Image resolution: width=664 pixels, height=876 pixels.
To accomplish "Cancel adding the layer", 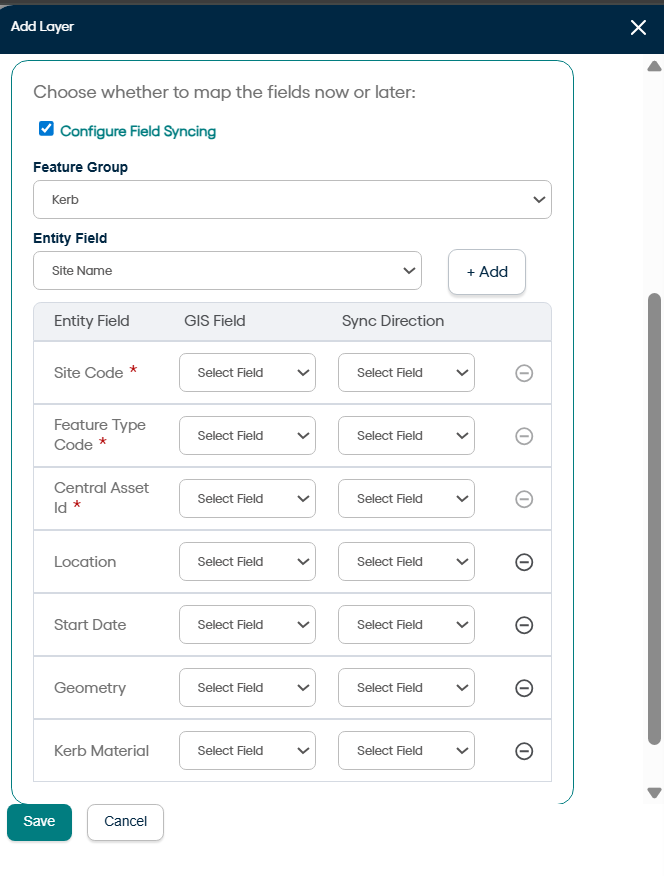I will pyautogui.click(x=125, y=822).
